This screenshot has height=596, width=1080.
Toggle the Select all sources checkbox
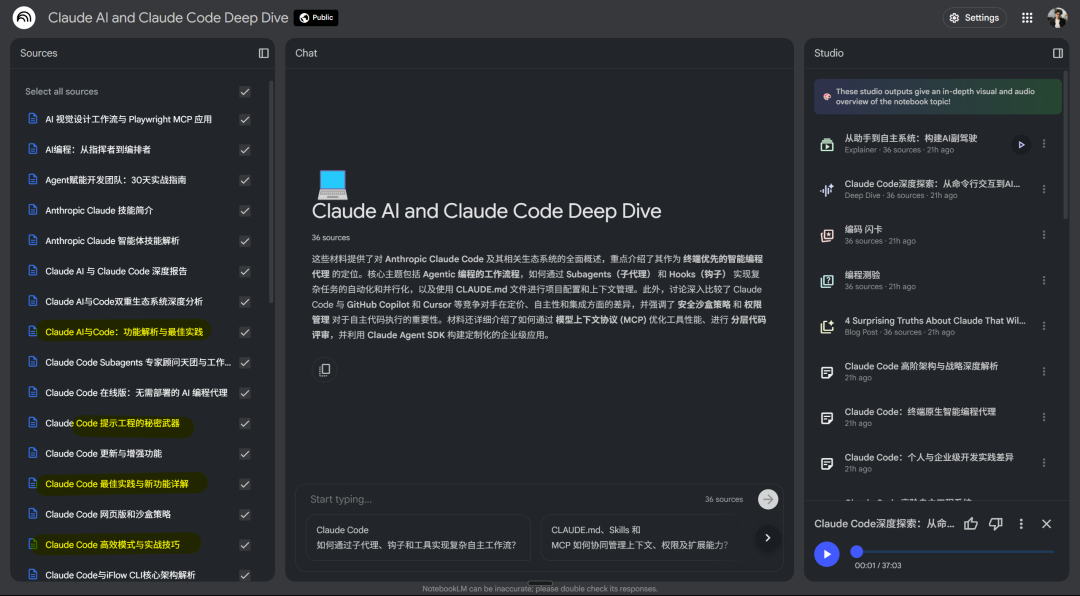tap(245, 92)
